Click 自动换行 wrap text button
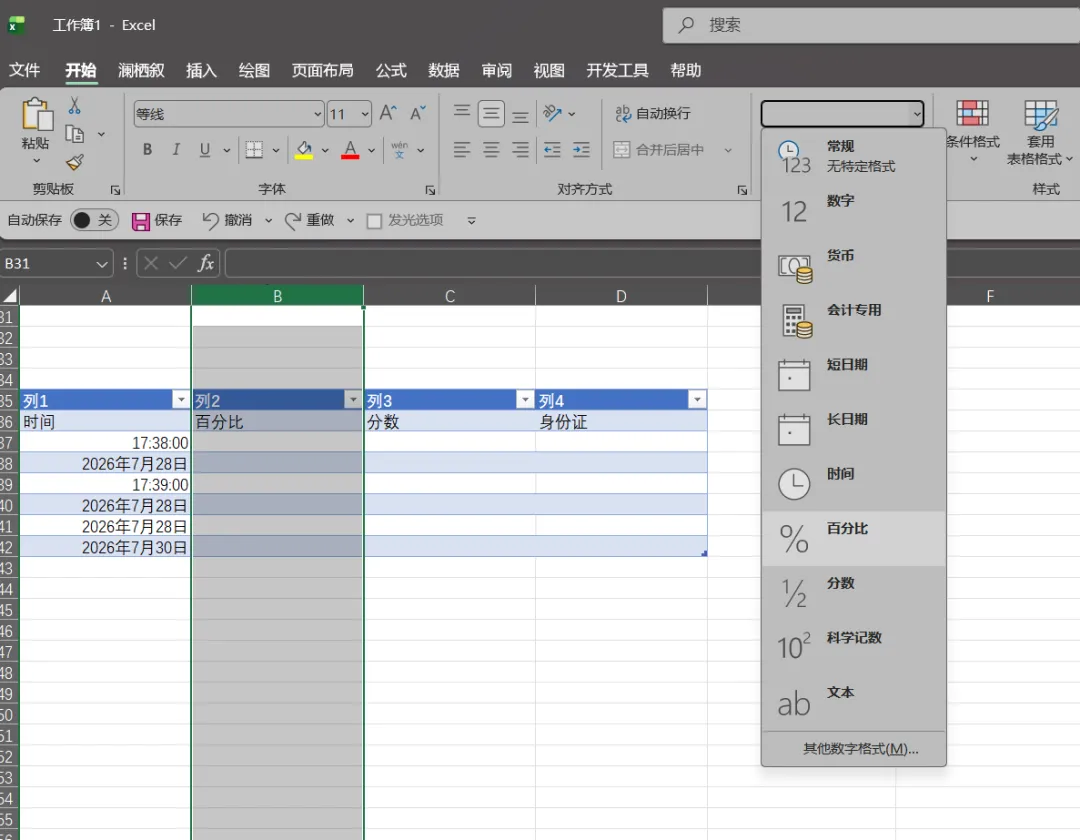1080x840 pixels. (x=652, y=114)
